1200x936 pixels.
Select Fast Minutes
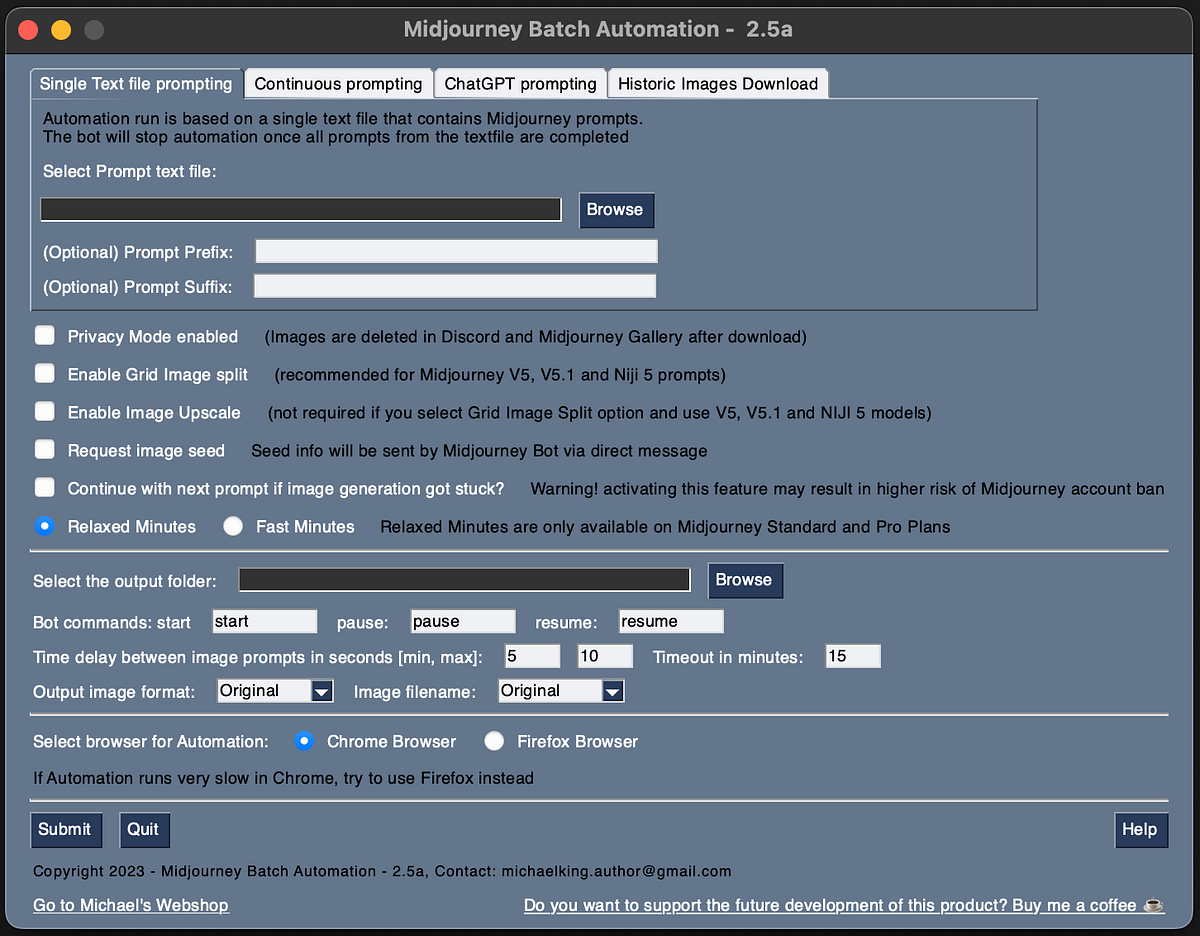[x=232, y=526]
